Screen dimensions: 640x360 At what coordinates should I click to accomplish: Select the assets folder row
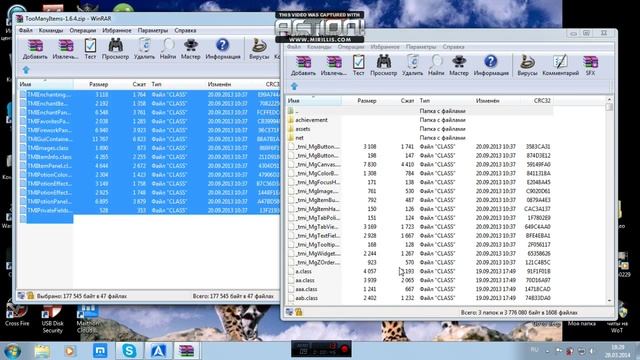click(420, 129)
